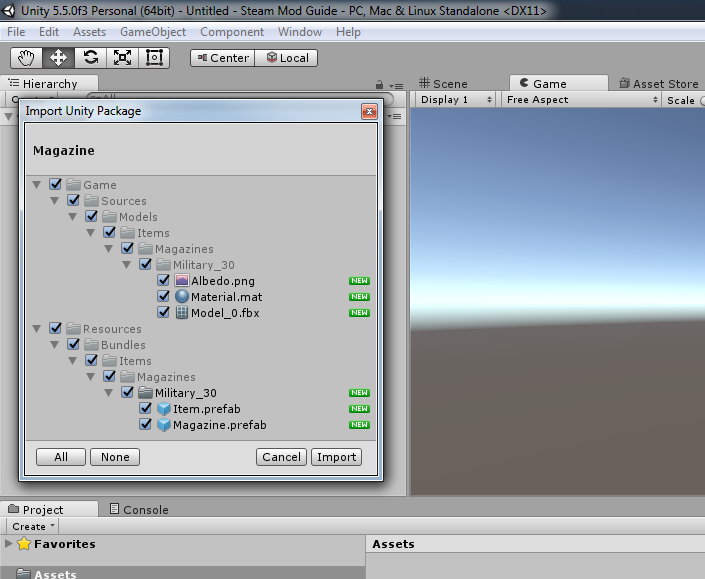The height and width of the screenshot is (579, 705).
Task: Collapse the Sources folder tree arrow
Action: 55,201
